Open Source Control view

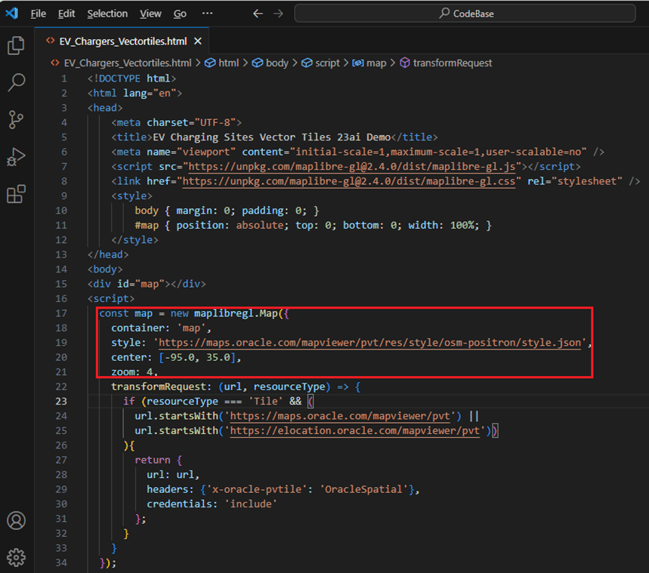(x=16, y=120)
